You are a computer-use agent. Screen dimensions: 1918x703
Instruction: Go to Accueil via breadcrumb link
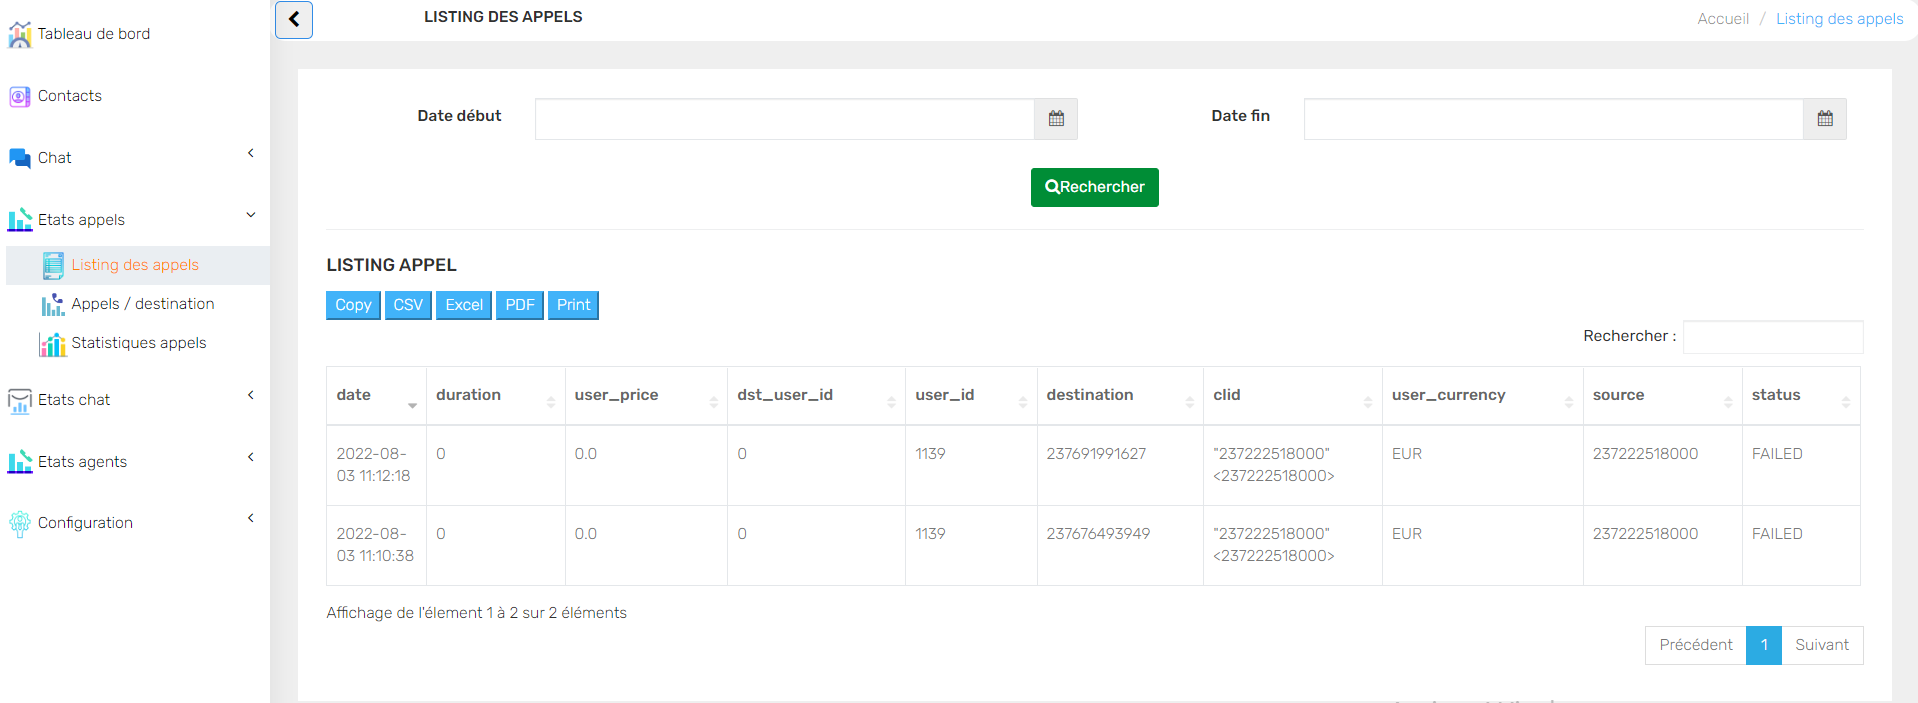(x=1723, y=19)
